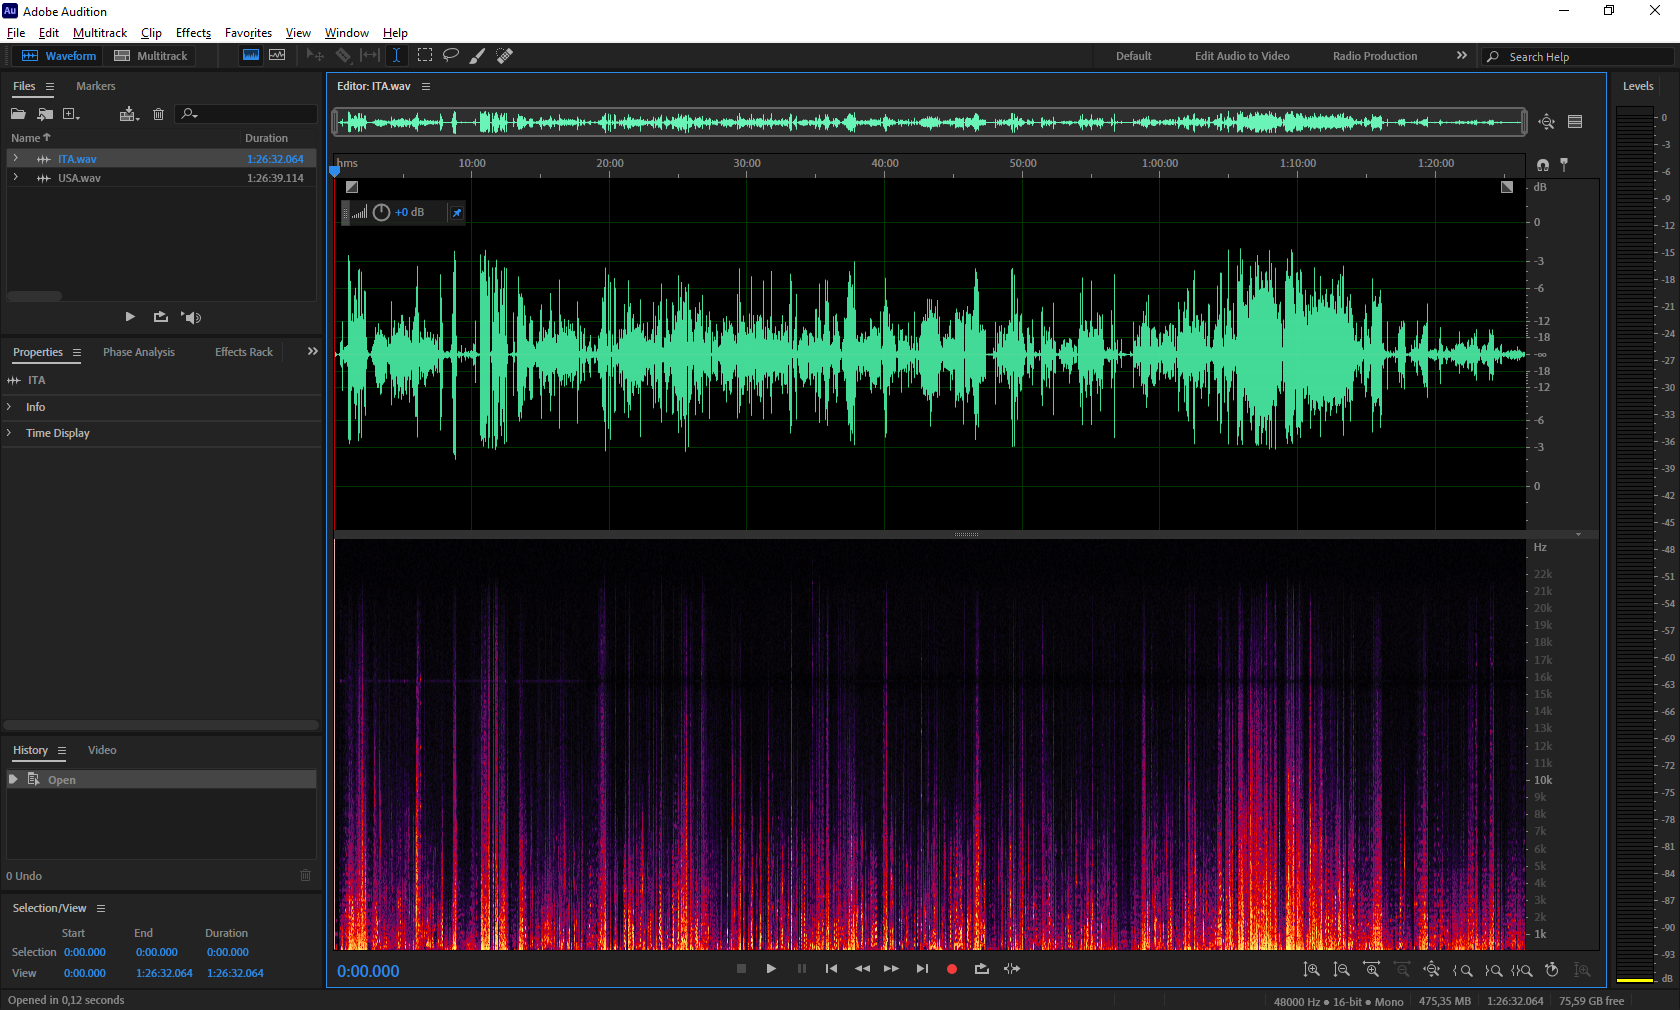Click the Open File folder icon
This screenshot has height=1010, width=1680.
point(18,114)
